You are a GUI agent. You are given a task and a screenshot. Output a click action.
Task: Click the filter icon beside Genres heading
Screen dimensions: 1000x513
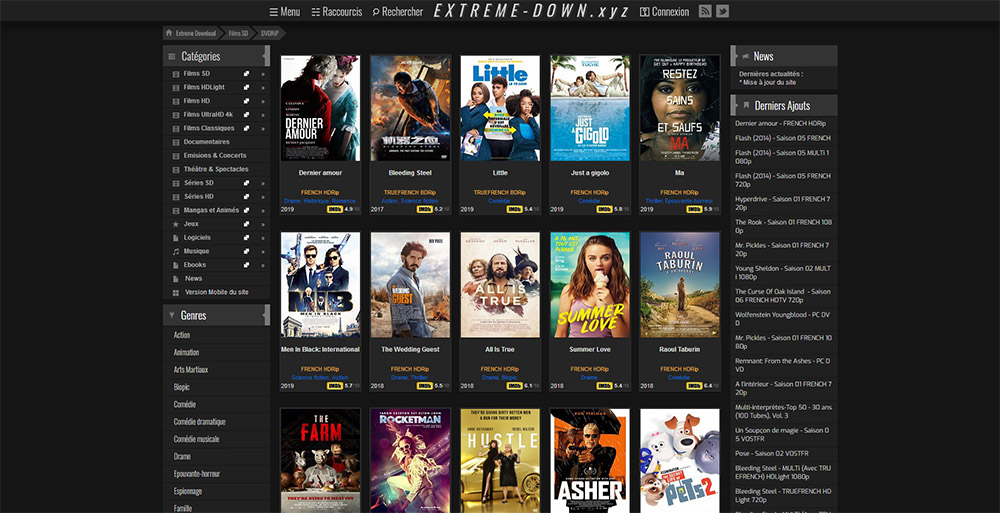pos(172,315)
